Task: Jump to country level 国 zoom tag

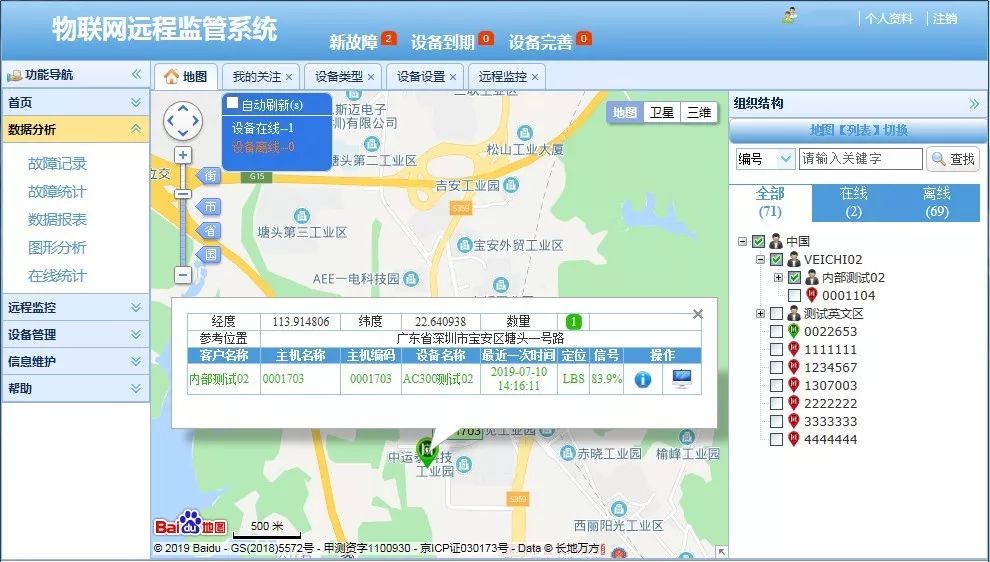Action: pos(208,254)
